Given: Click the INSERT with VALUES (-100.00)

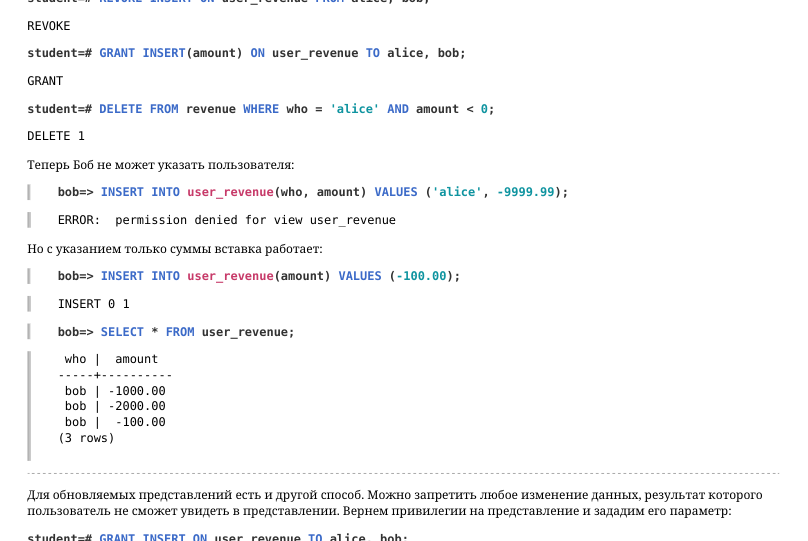Looking at the screenshot, I should (x=259, y=276).
